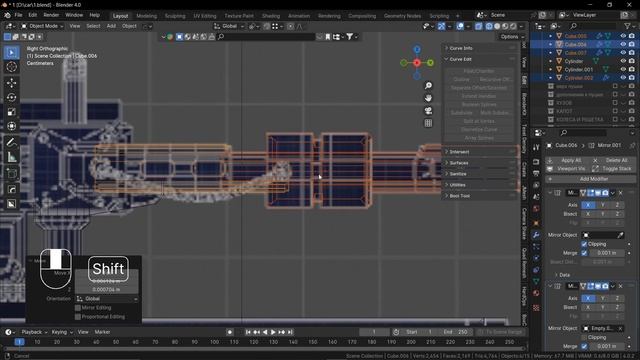Play the animation forward
Screen dimensions: 640x360
(273, 332)
